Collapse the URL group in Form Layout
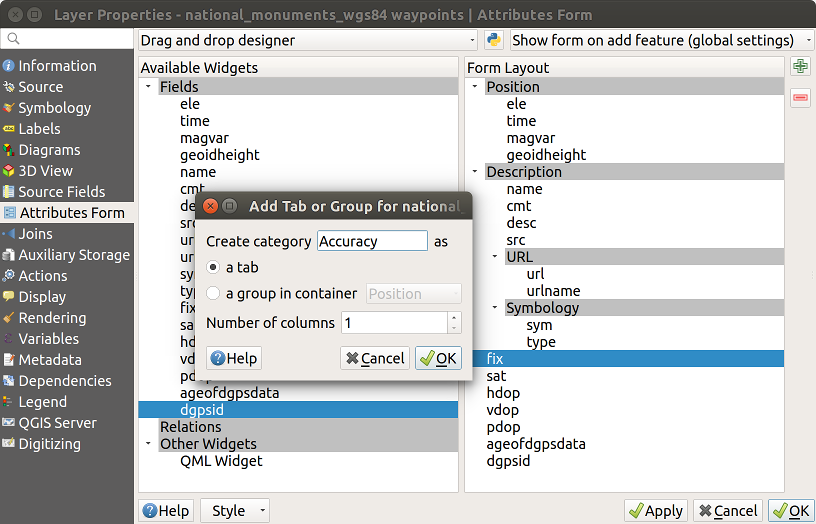Viewport: 816px width, 524px height. [495, 257]
